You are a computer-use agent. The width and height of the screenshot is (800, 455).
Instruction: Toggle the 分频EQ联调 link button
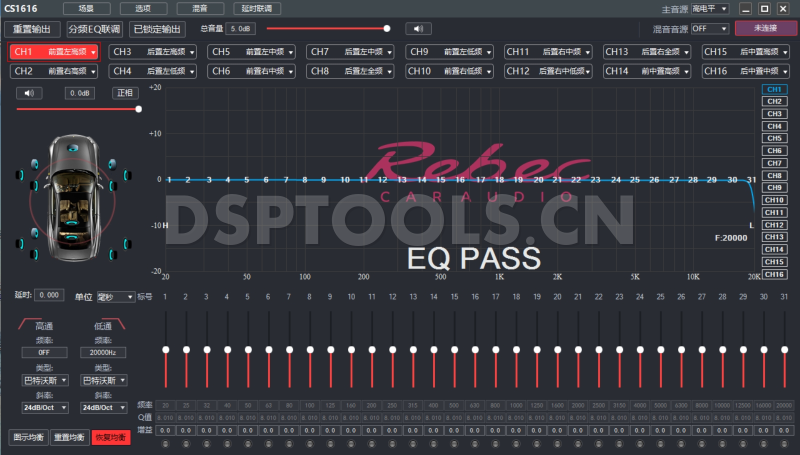pos(95,29)
